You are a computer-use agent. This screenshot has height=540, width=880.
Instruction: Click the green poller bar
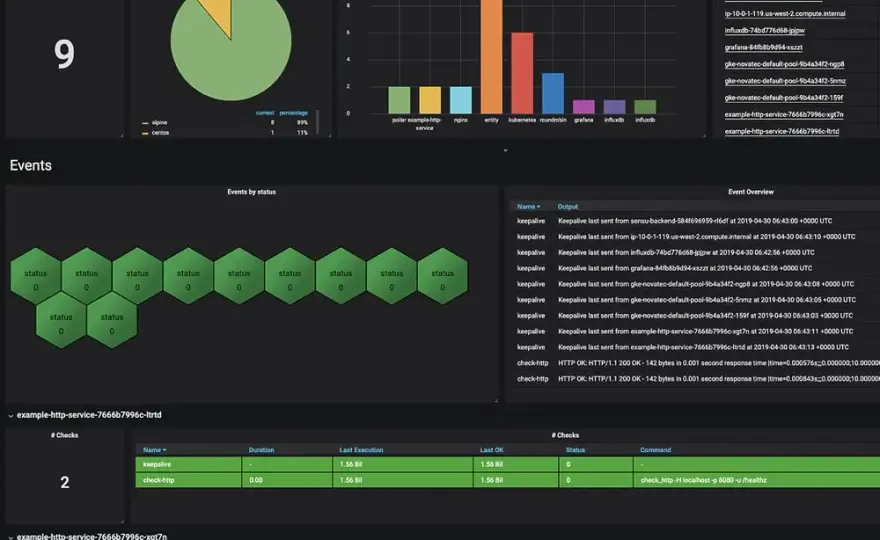tap(399, 100)
